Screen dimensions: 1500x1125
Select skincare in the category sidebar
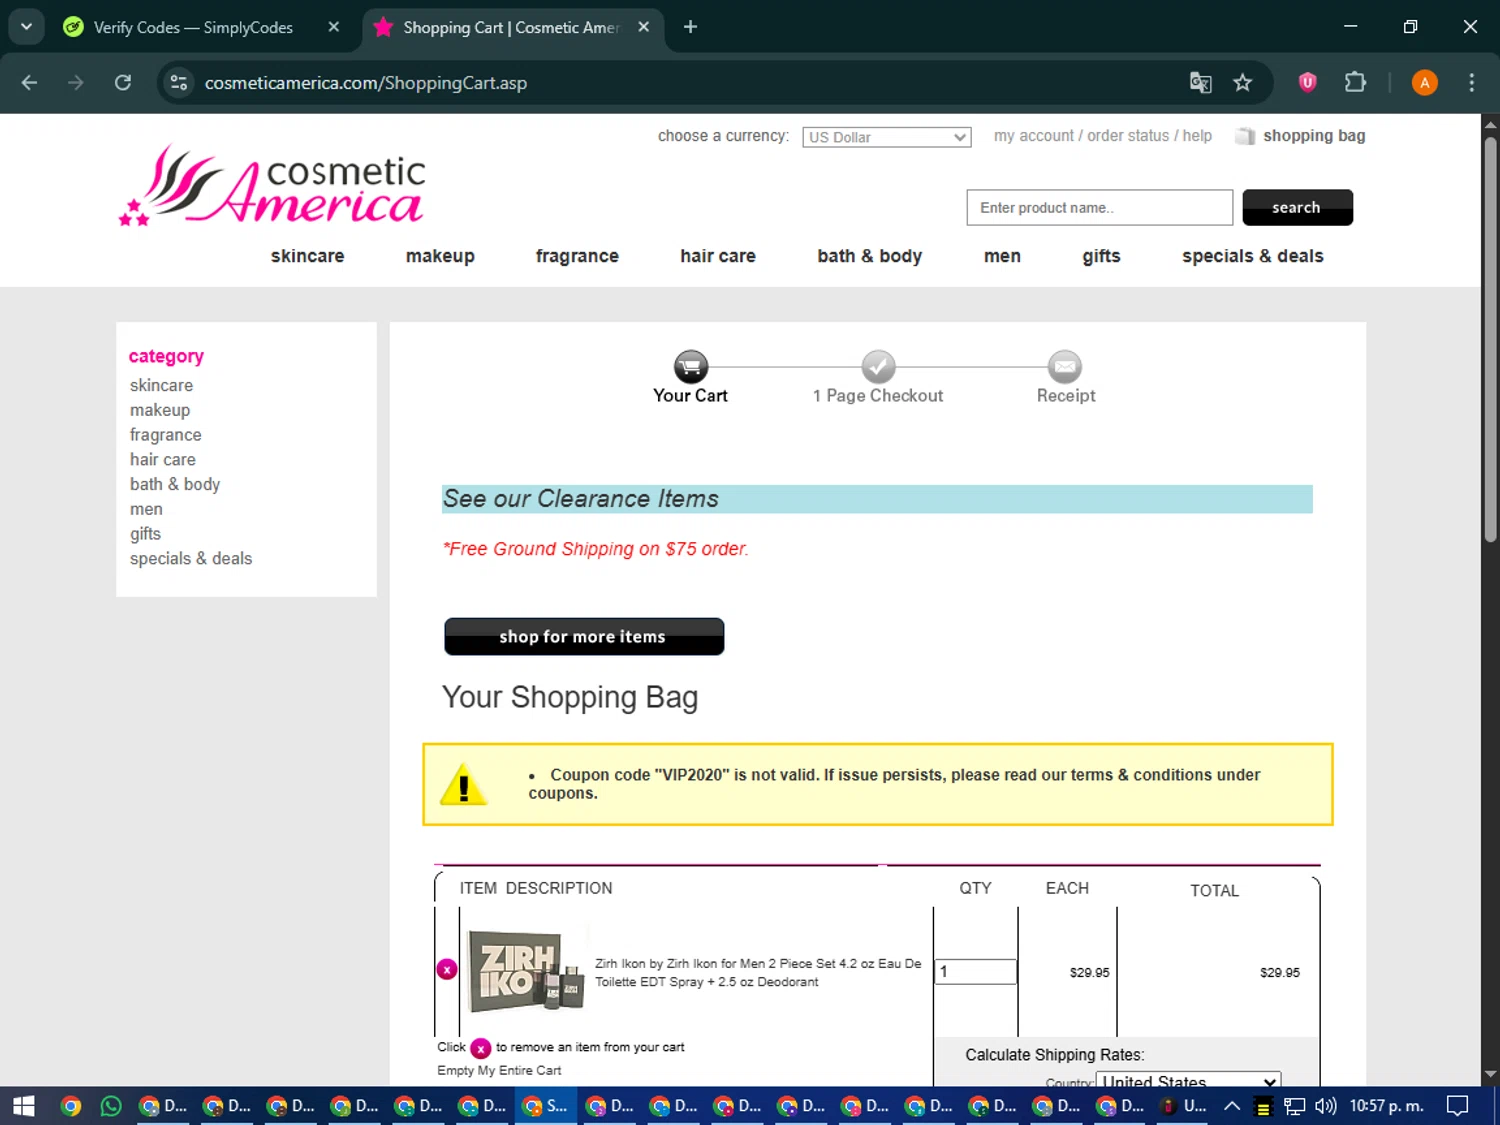click(x=161, y=385)
